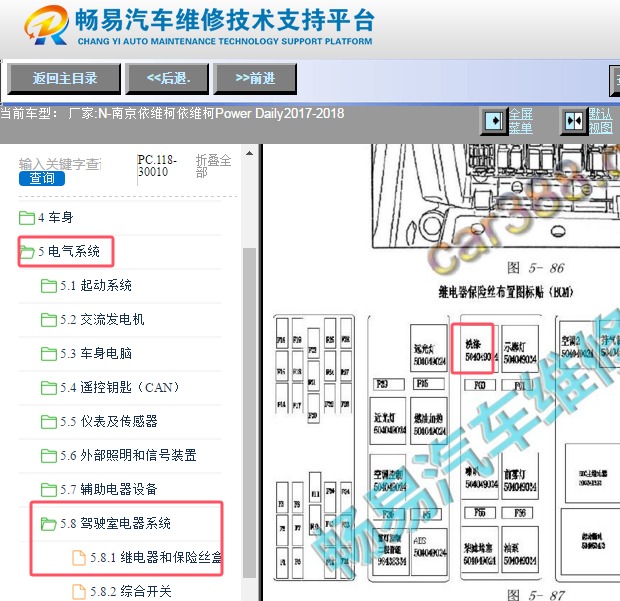Click document icon for 5.8.1
This screenshot has height=601, width=620.
click(x=79, y=558)
